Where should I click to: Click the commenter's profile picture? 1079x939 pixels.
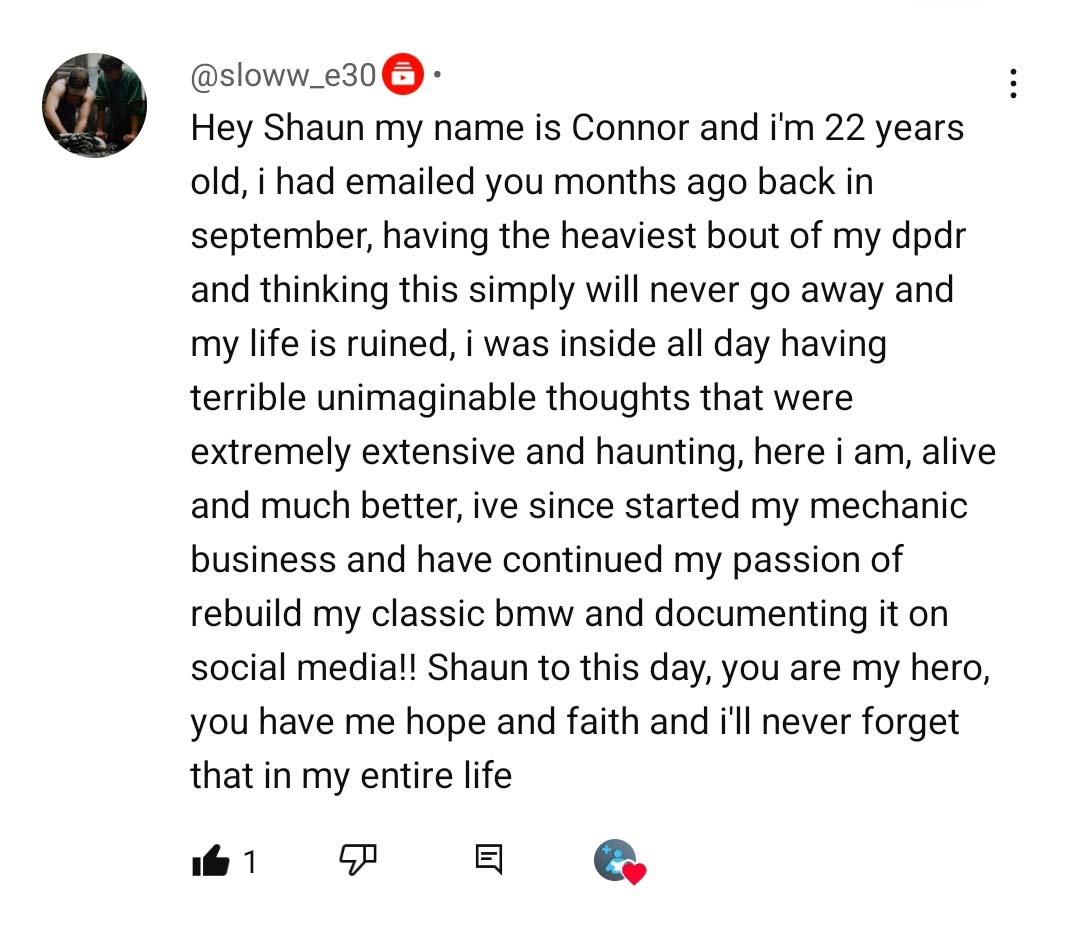point(94,105)
